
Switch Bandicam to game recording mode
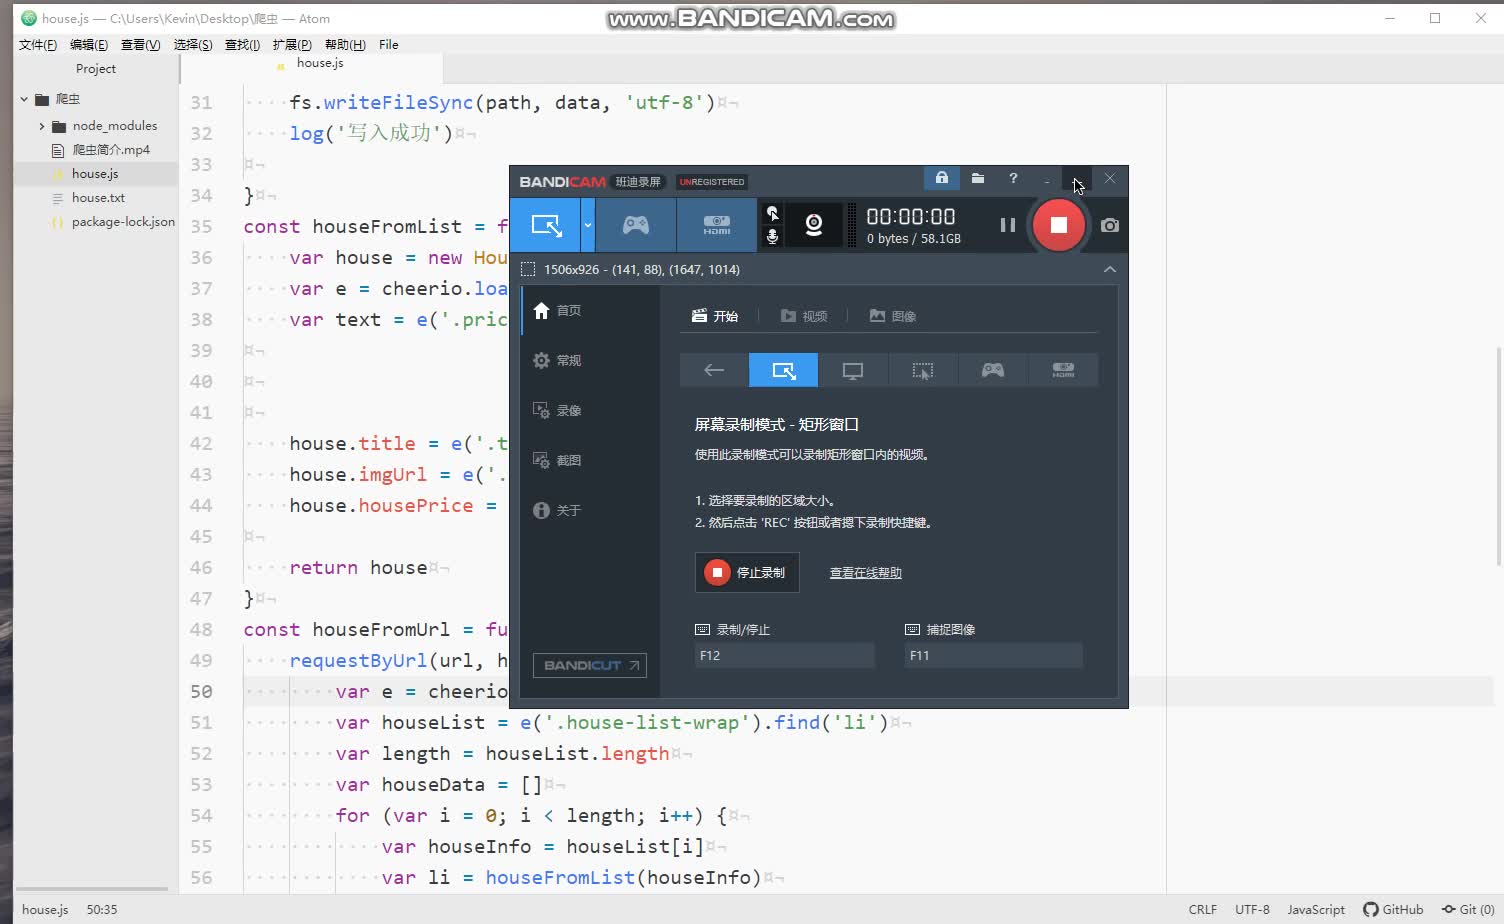click(636, 225)
